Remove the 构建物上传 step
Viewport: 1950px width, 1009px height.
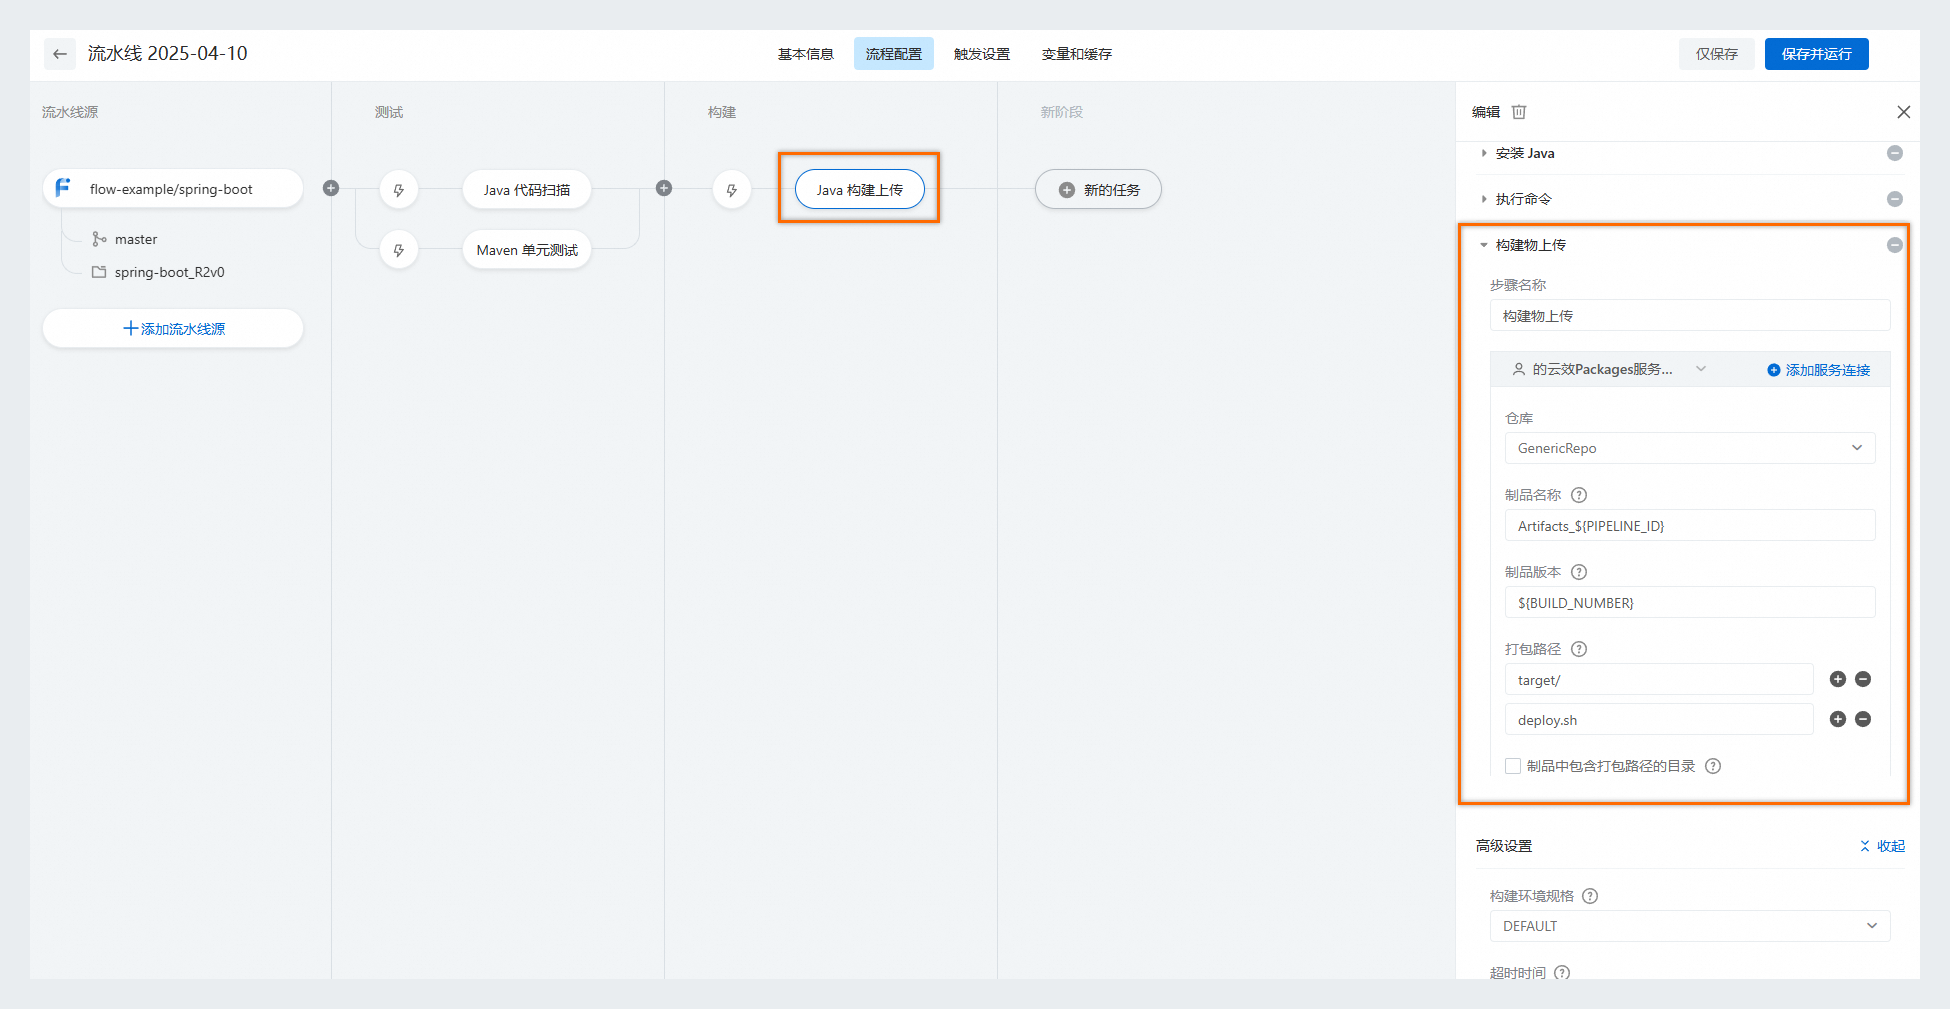point(1894,245)
